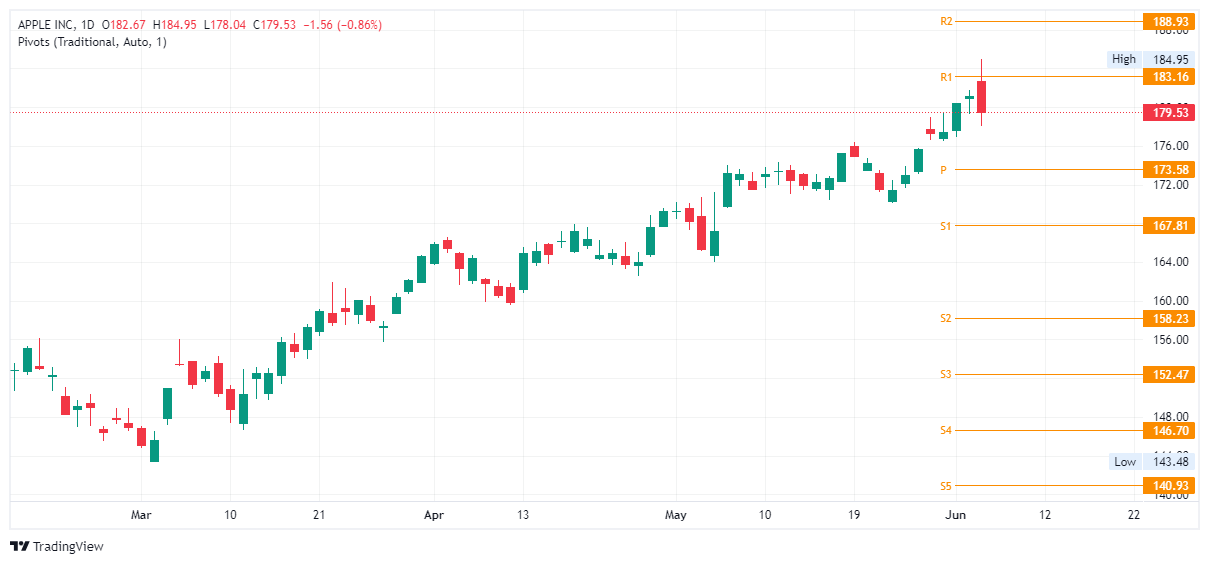Click the High 184.95 marker label
The height and width of the screenshot is (564, 1209).
(1152, 59)
